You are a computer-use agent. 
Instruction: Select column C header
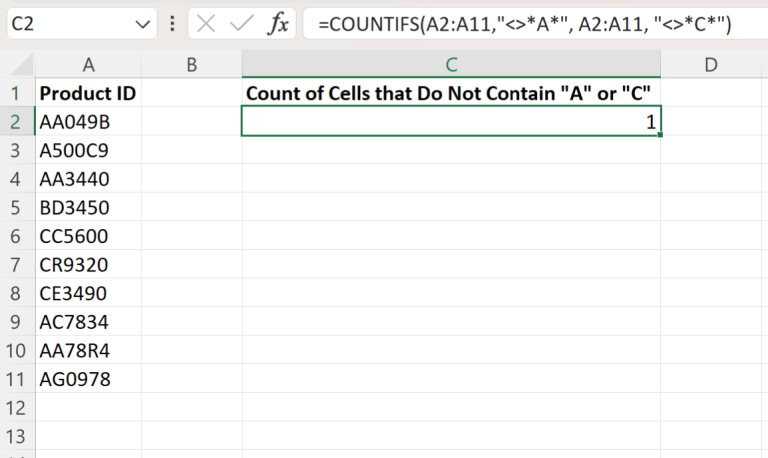click(451, 65)
